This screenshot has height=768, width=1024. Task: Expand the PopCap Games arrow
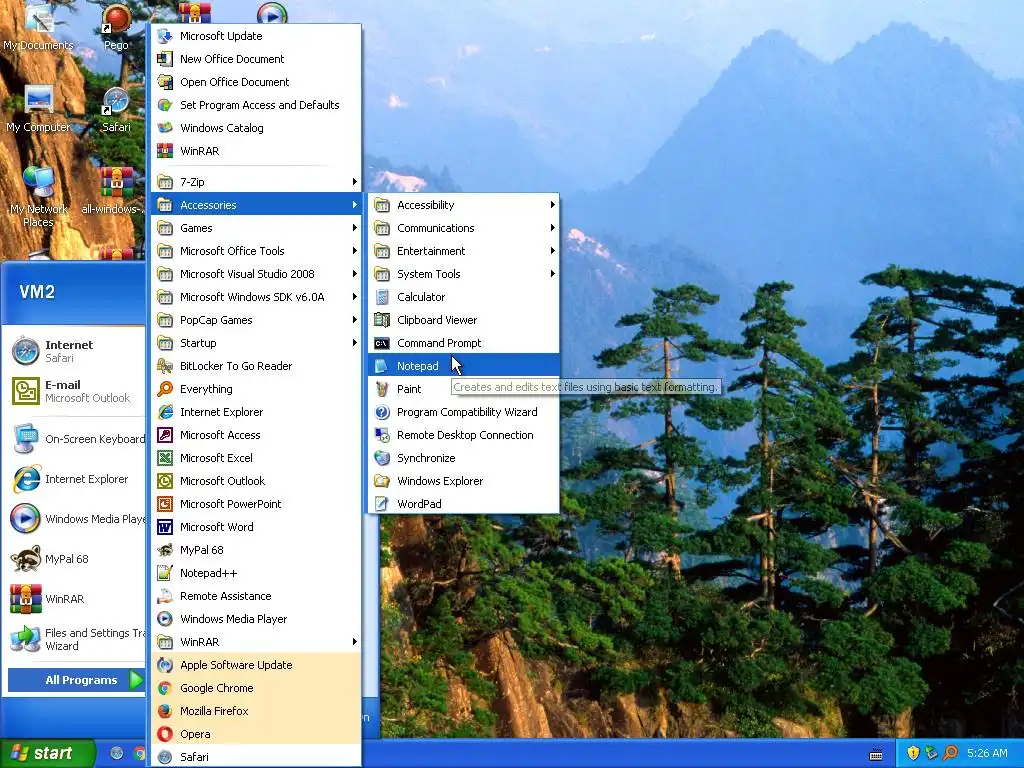tap(355, 320)
